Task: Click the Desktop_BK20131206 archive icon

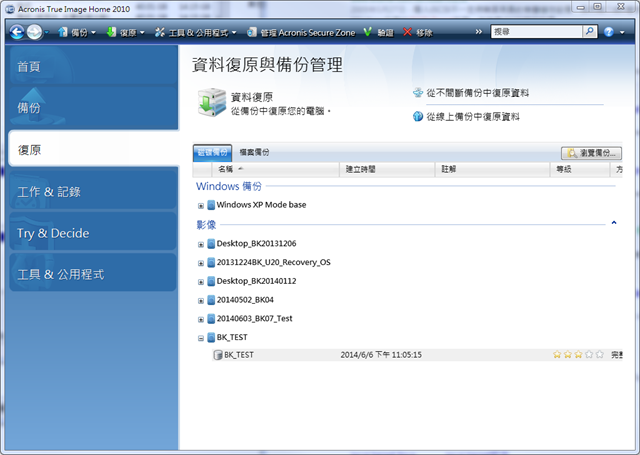Action: pos(211,244)
